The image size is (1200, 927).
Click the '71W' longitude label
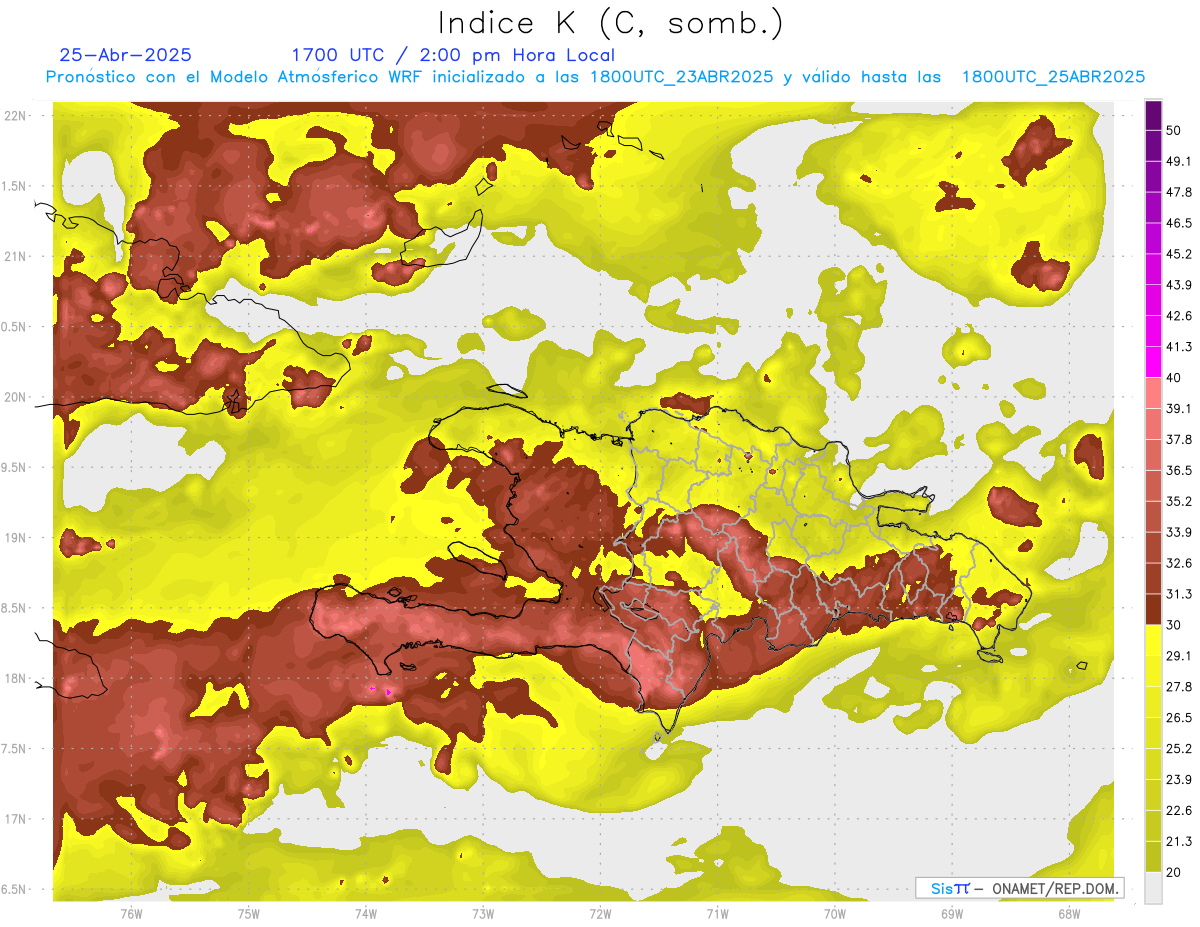717,914
